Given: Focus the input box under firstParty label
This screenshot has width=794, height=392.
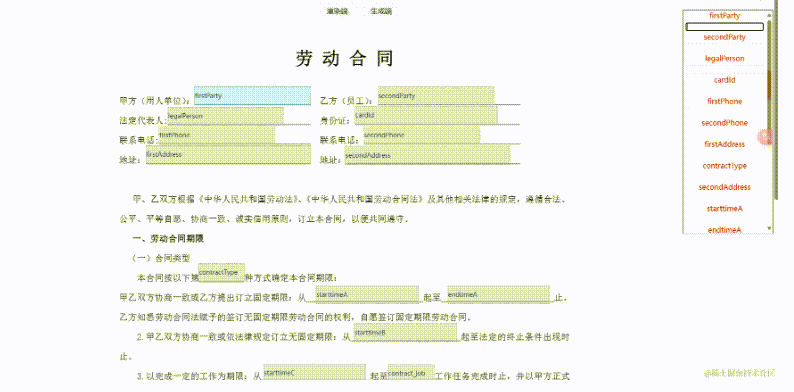Looking at the screenshot, I should coord(724,27).
